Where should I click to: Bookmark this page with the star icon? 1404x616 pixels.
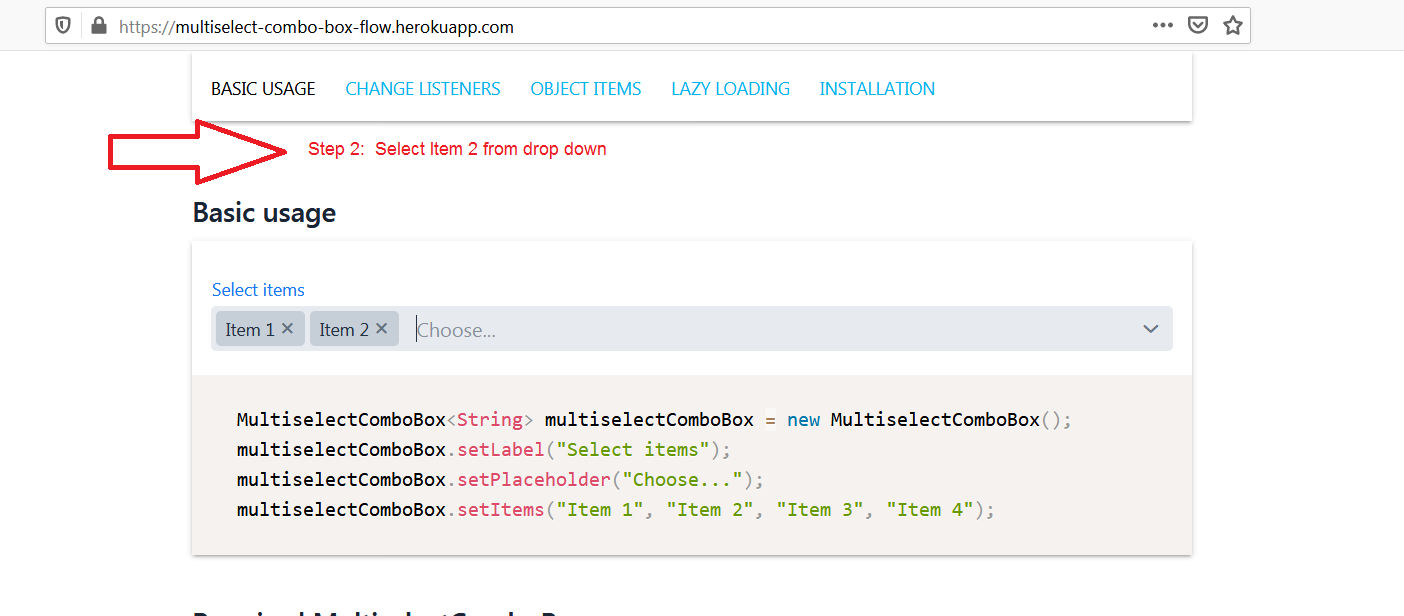[x=1232, y=26]
